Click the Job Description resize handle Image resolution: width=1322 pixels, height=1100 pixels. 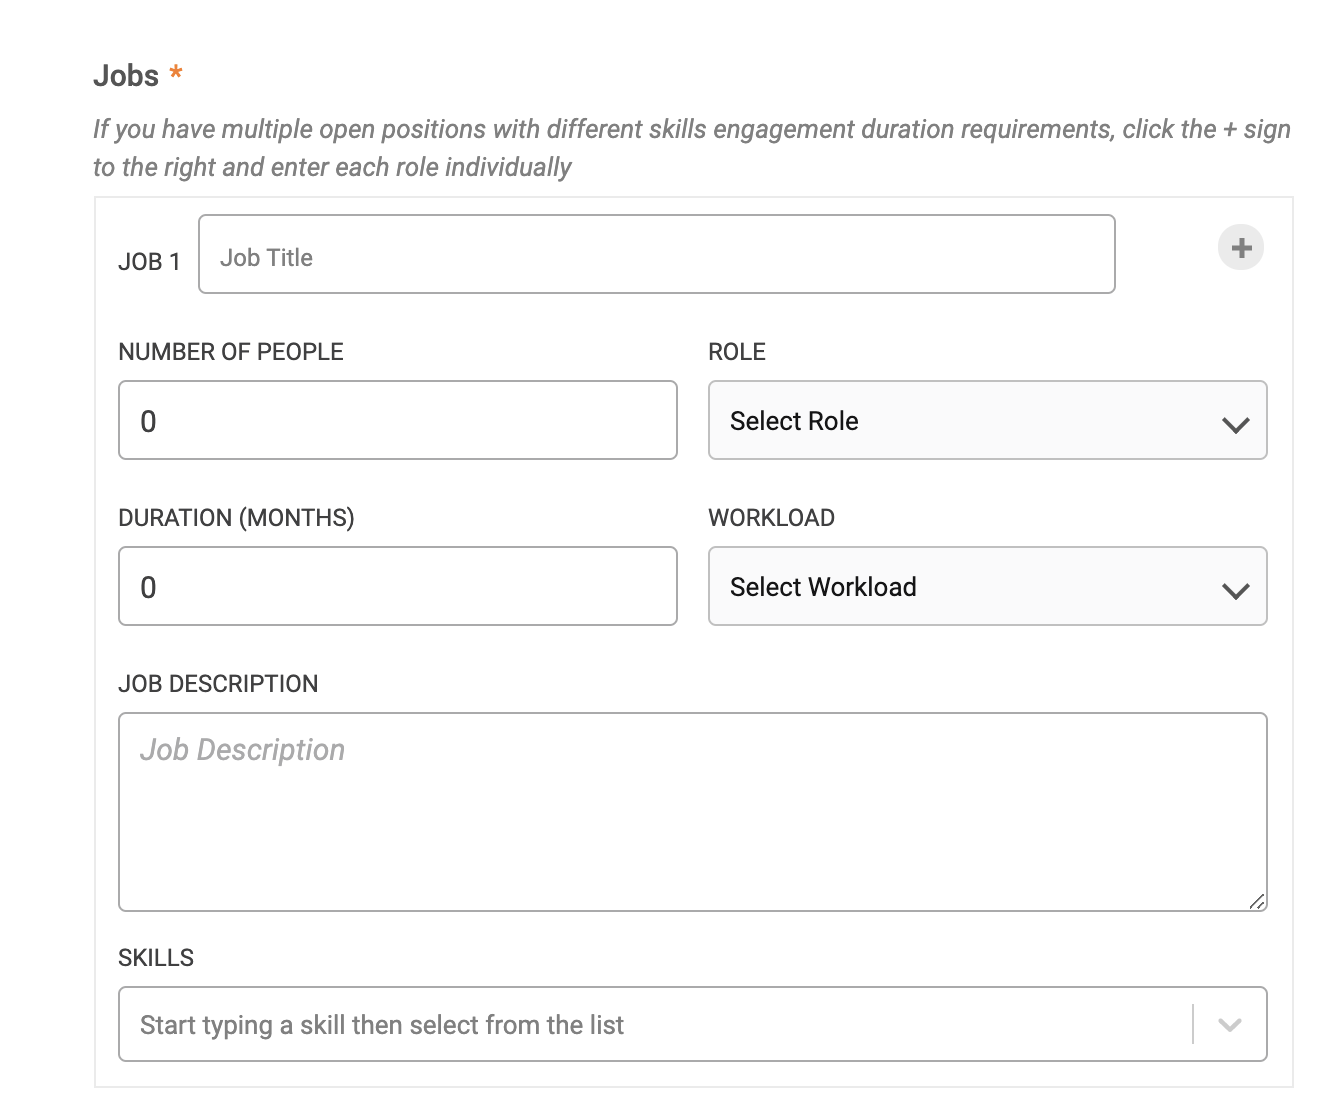tap(1257, 901)
